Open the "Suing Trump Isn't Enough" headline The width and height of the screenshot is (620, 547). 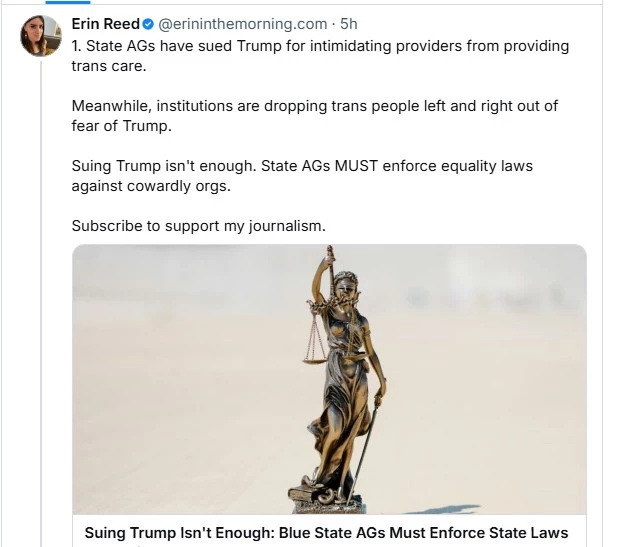pos(326,533)
